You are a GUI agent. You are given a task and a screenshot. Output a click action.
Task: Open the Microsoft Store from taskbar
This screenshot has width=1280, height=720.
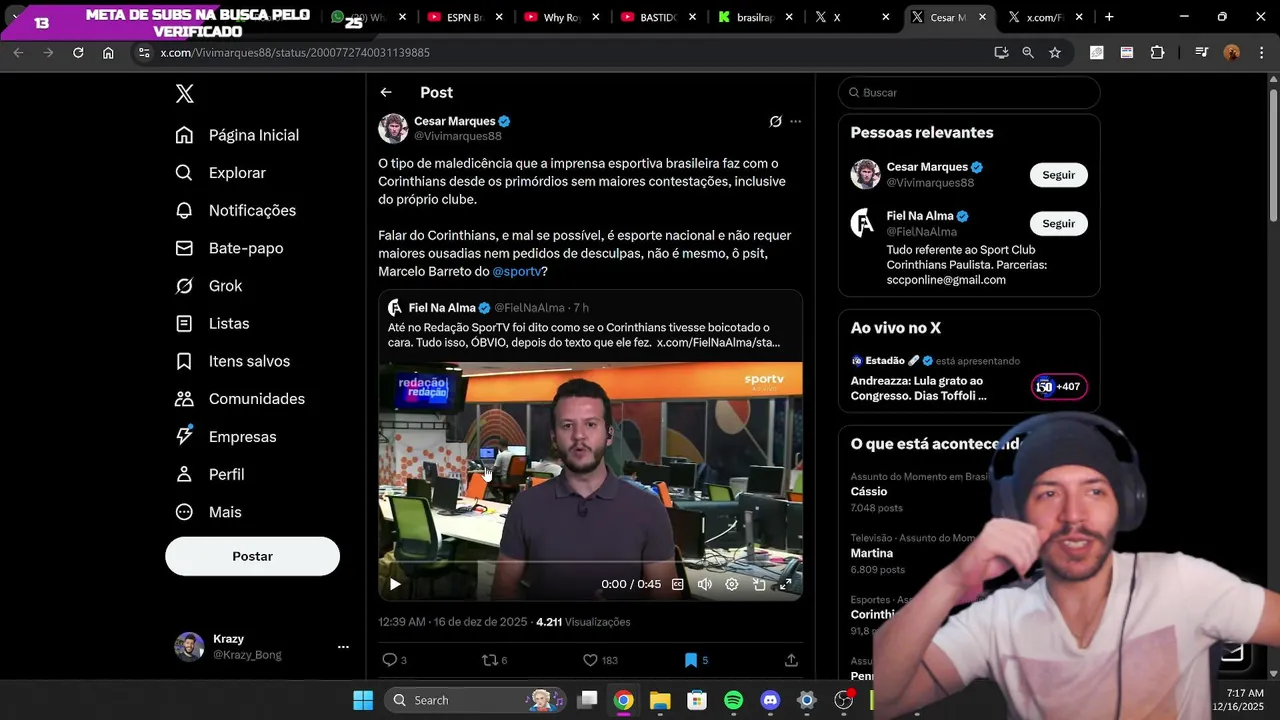(x=697, y=700)
